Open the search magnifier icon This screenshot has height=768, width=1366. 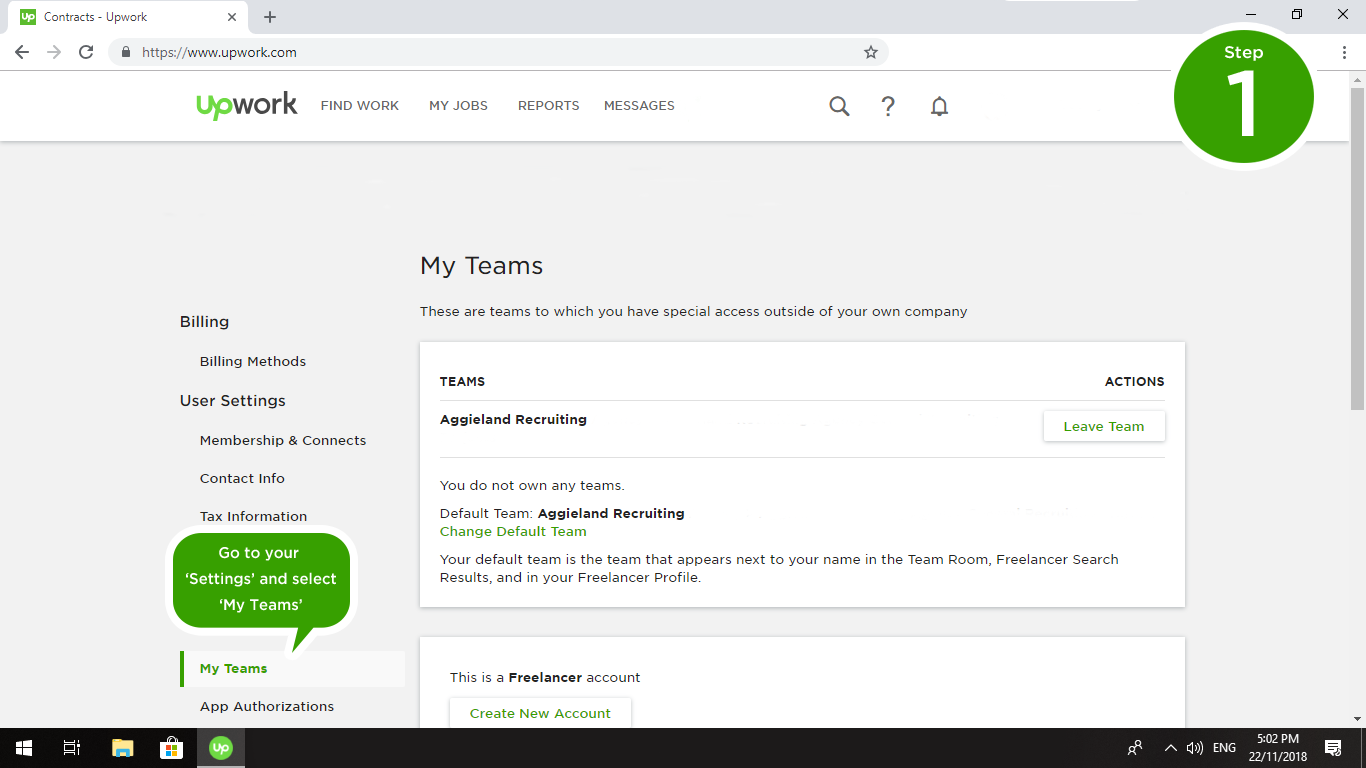pyautogui.click(x=839, y=106)
